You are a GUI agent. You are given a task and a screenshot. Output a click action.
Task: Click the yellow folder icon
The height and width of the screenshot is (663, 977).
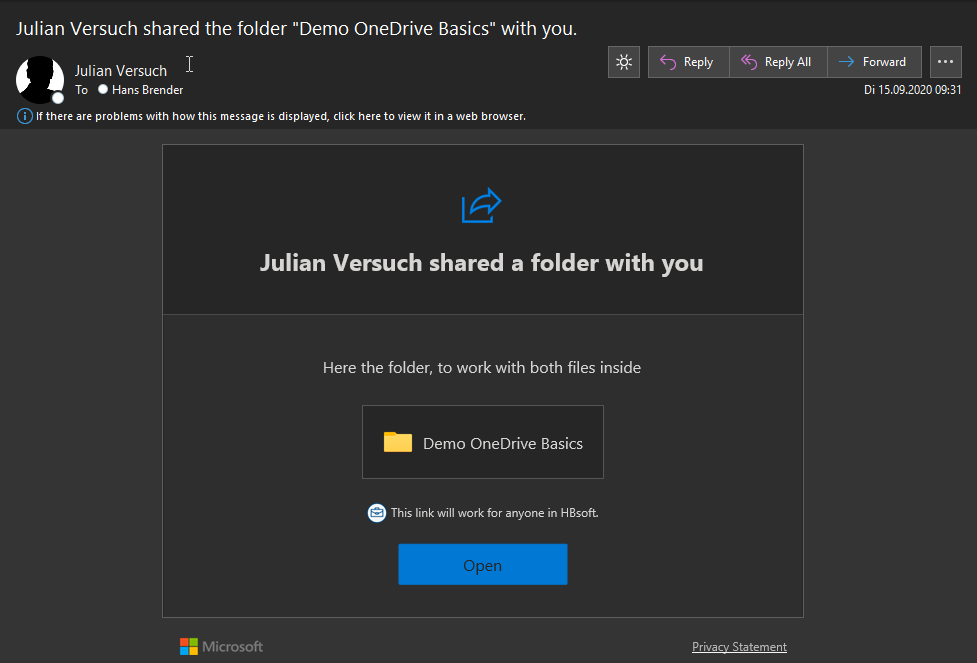(x=398, y=442)
